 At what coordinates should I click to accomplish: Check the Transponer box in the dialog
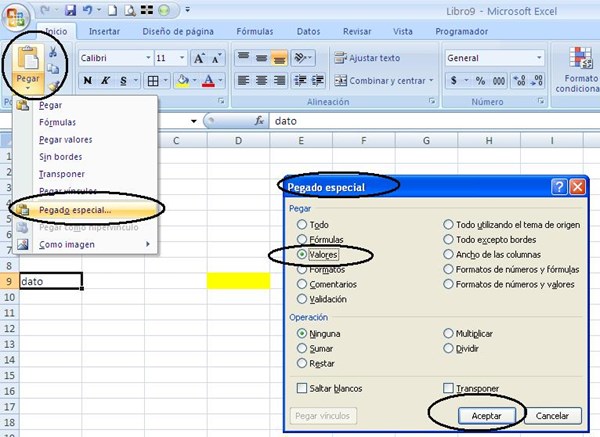448,388
